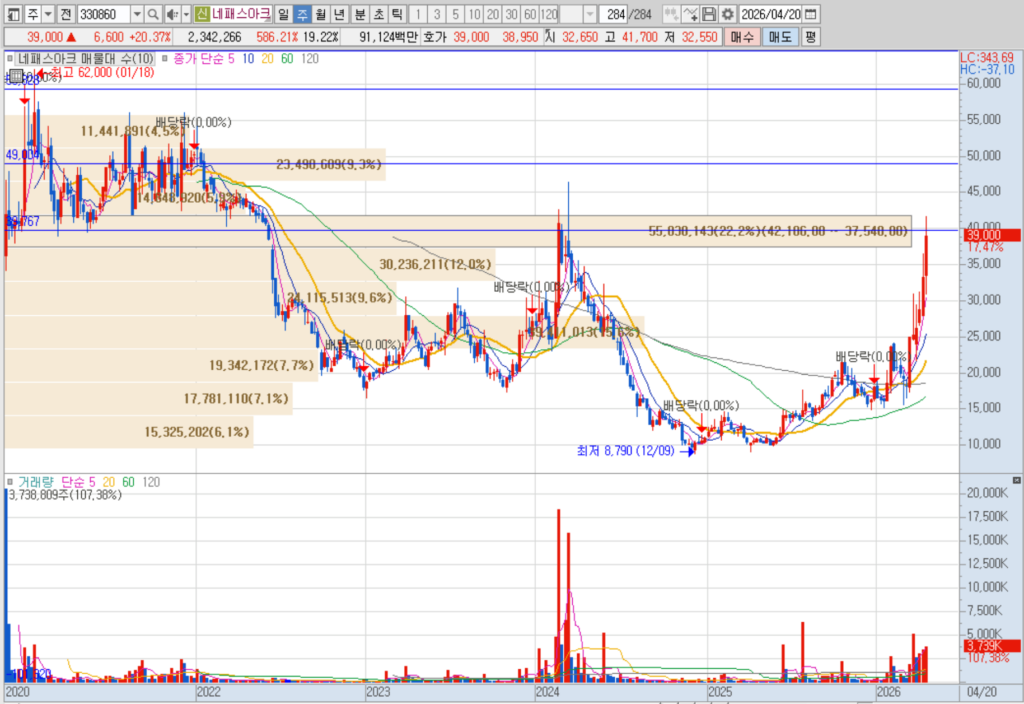Select interval 120 button
The width and height of the screenshot is (1024, 704).
(549, 14)
